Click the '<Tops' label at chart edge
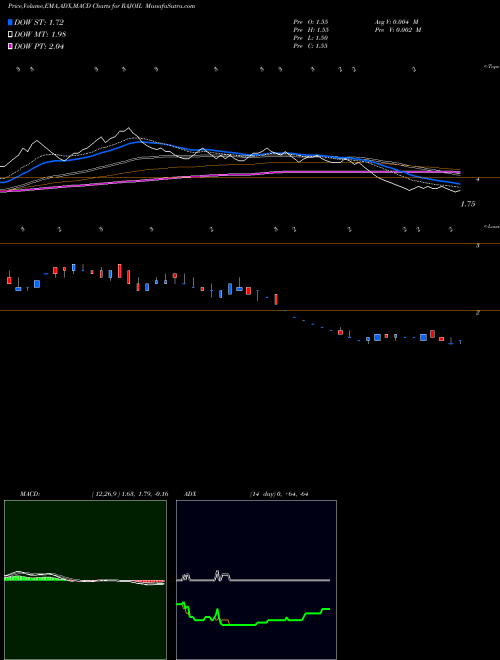Image resolution: width=500 pixels, height=660 pixels. 491,67
